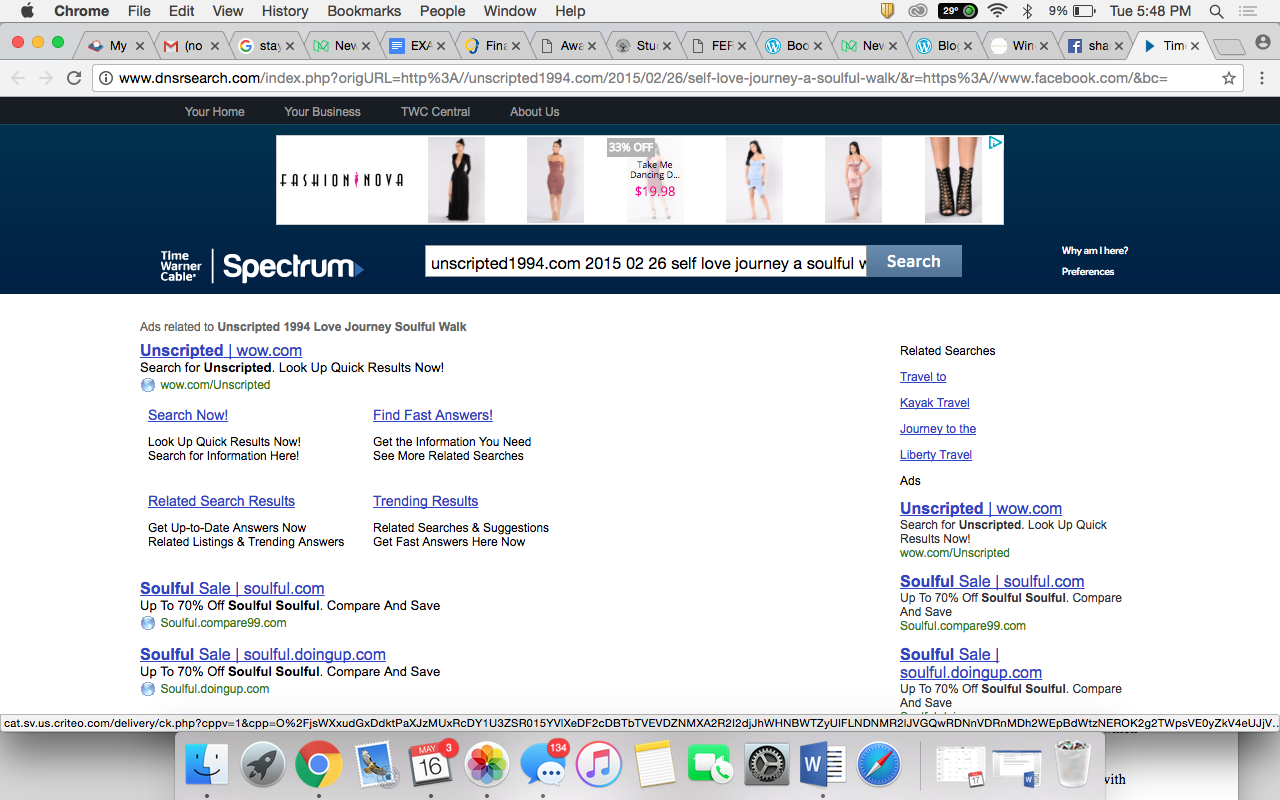Image resolution: width=1280 pixels, height=800 pixels.
Task: Launch Safari from the dock
Action: pos(879,766)
